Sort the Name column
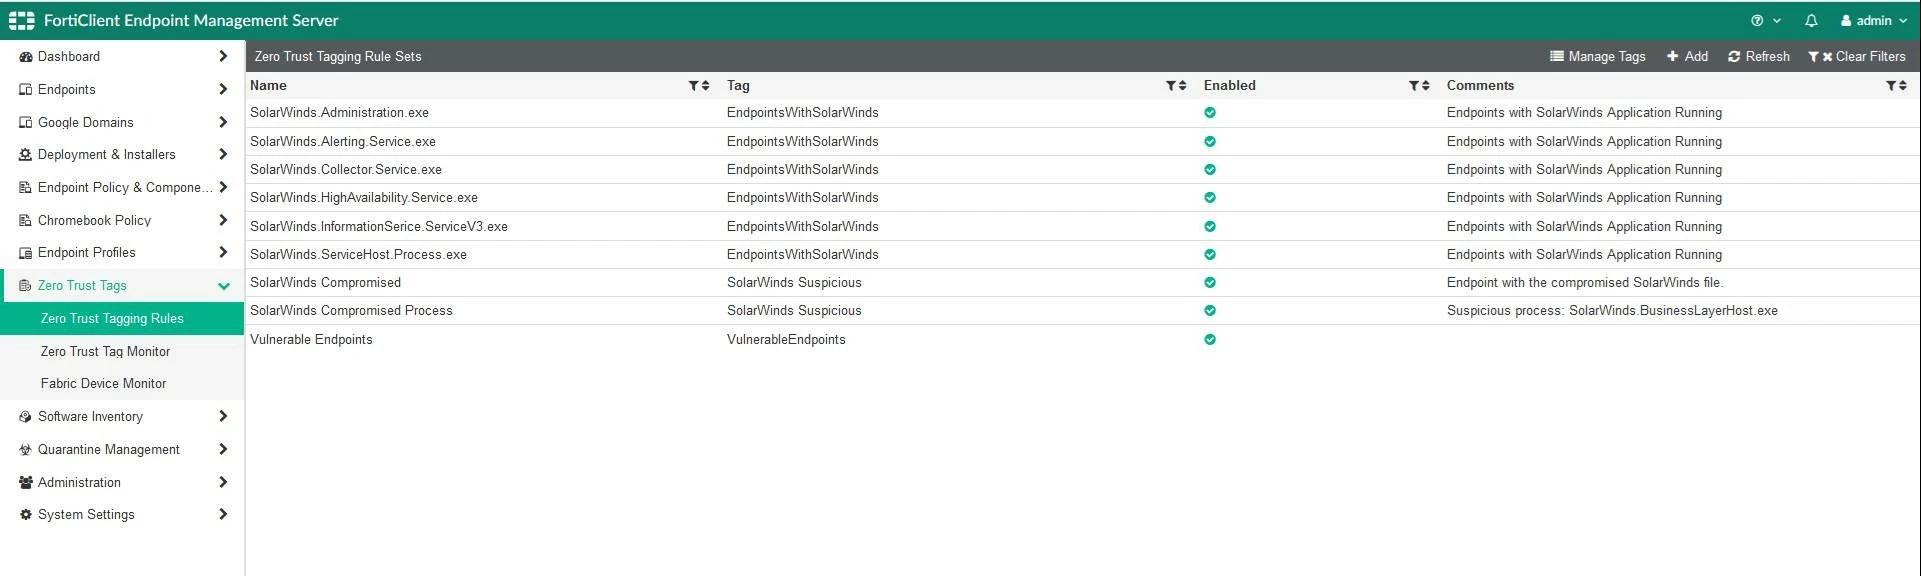Viewport: 1921px width, 576px height. coord(706,86)
